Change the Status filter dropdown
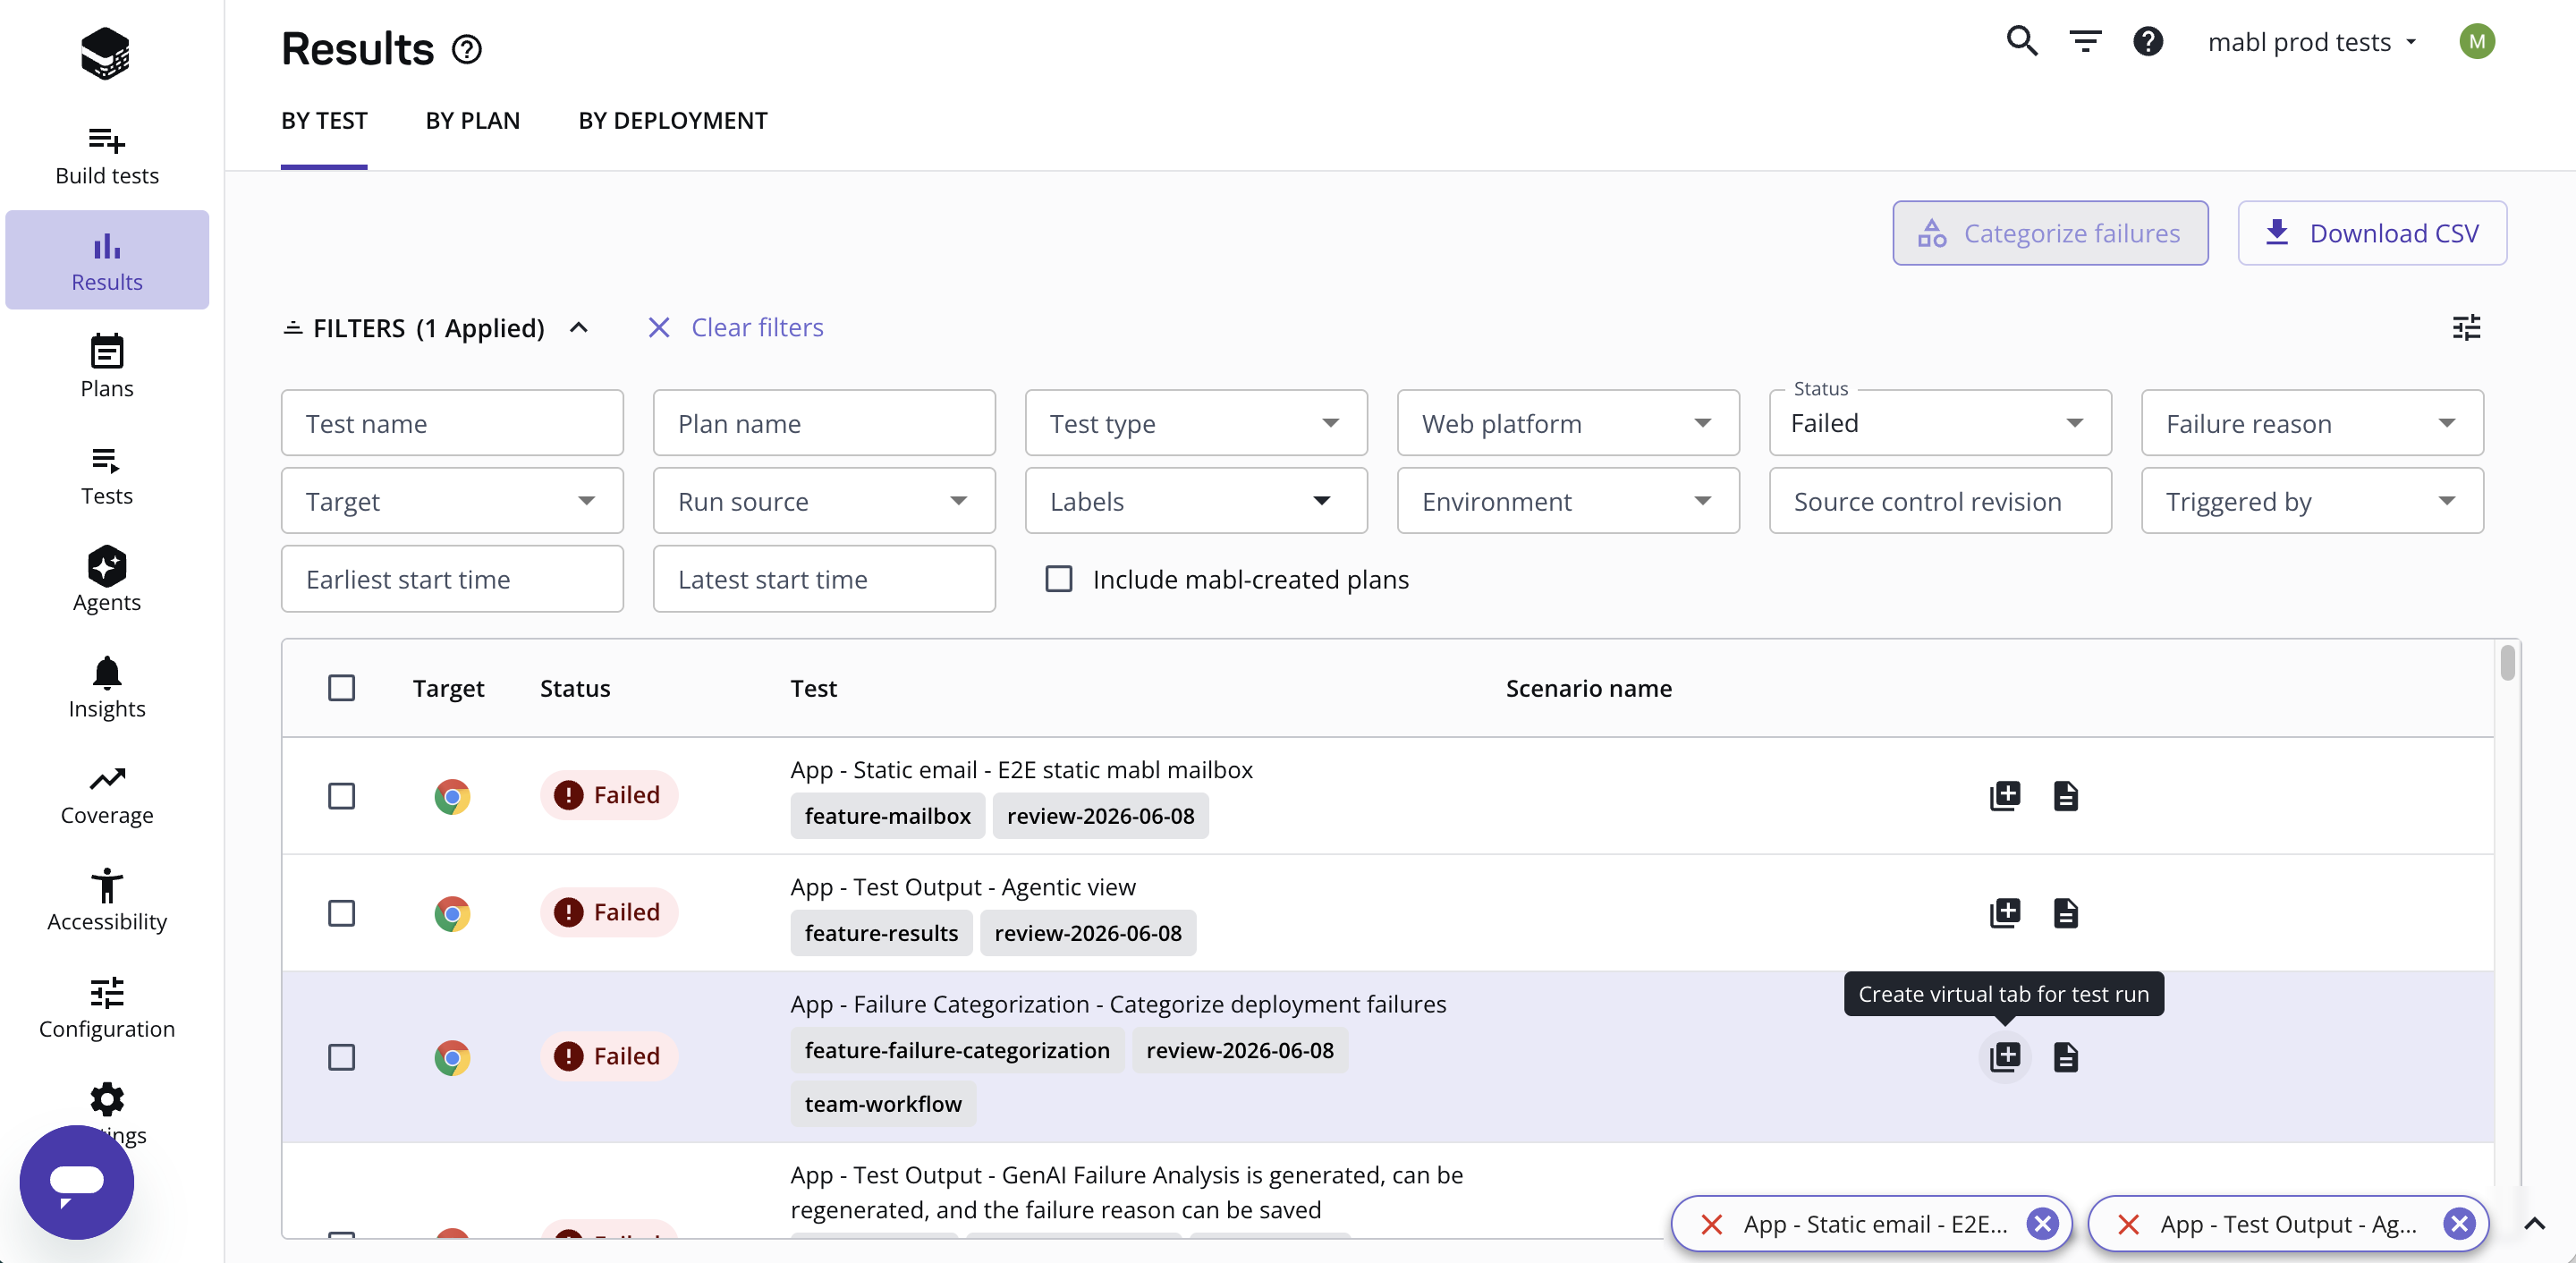Image resolution: width=2576 pixels, height=1263 pixels. click(1940, 423)
